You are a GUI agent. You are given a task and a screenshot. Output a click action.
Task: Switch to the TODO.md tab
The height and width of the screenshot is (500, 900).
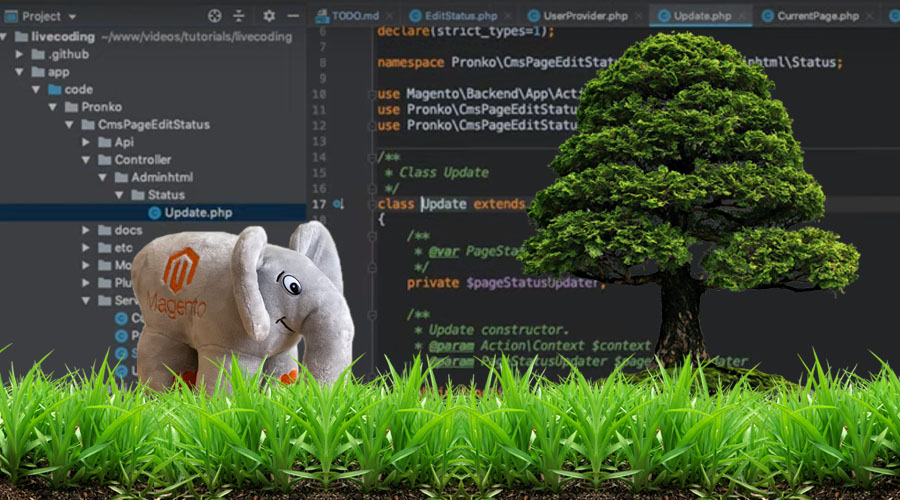(x=355, y=16)
